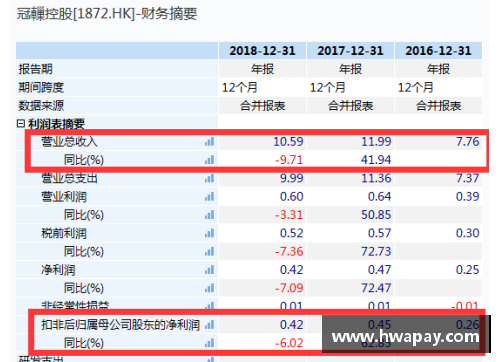Select 净利润 value 0.25

click(x=468, y=270)
